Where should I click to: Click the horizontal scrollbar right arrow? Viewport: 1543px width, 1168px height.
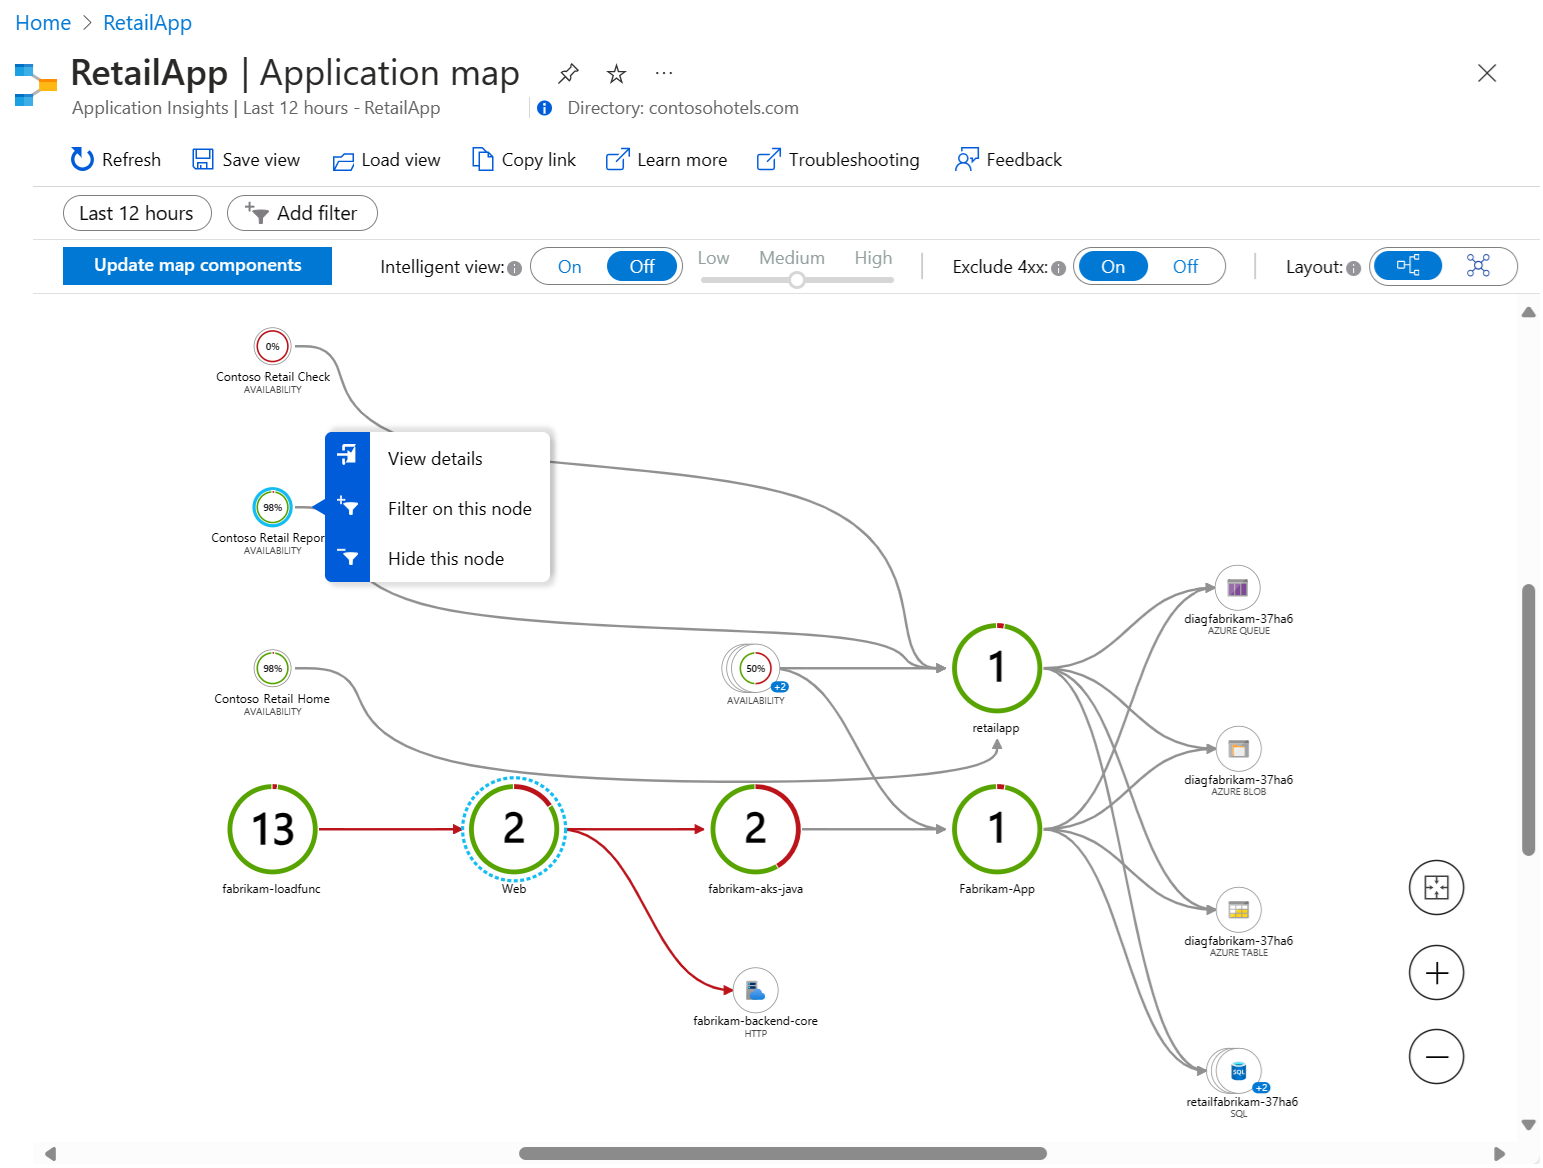coord(1498,1154)
